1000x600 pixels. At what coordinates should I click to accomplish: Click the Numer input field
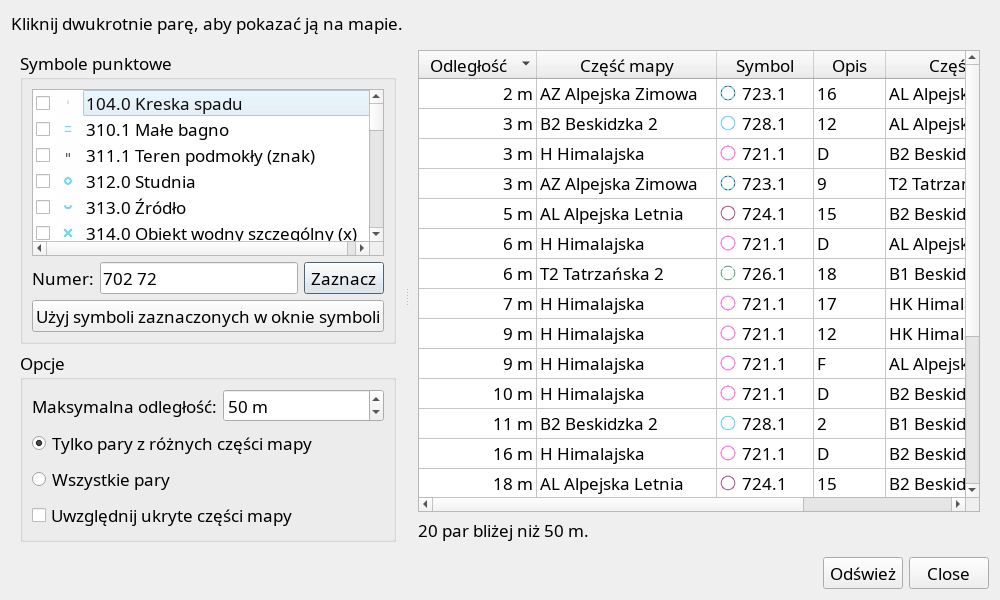coord(198,279)
